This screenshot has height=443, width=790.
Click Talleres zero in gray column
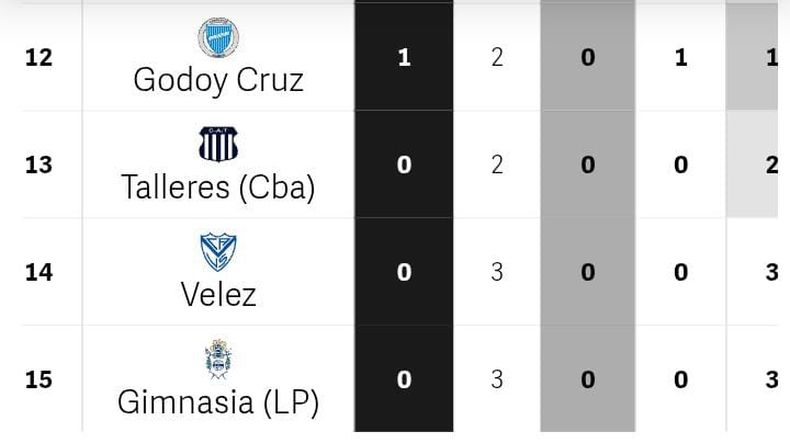click(x=588, y=165)
